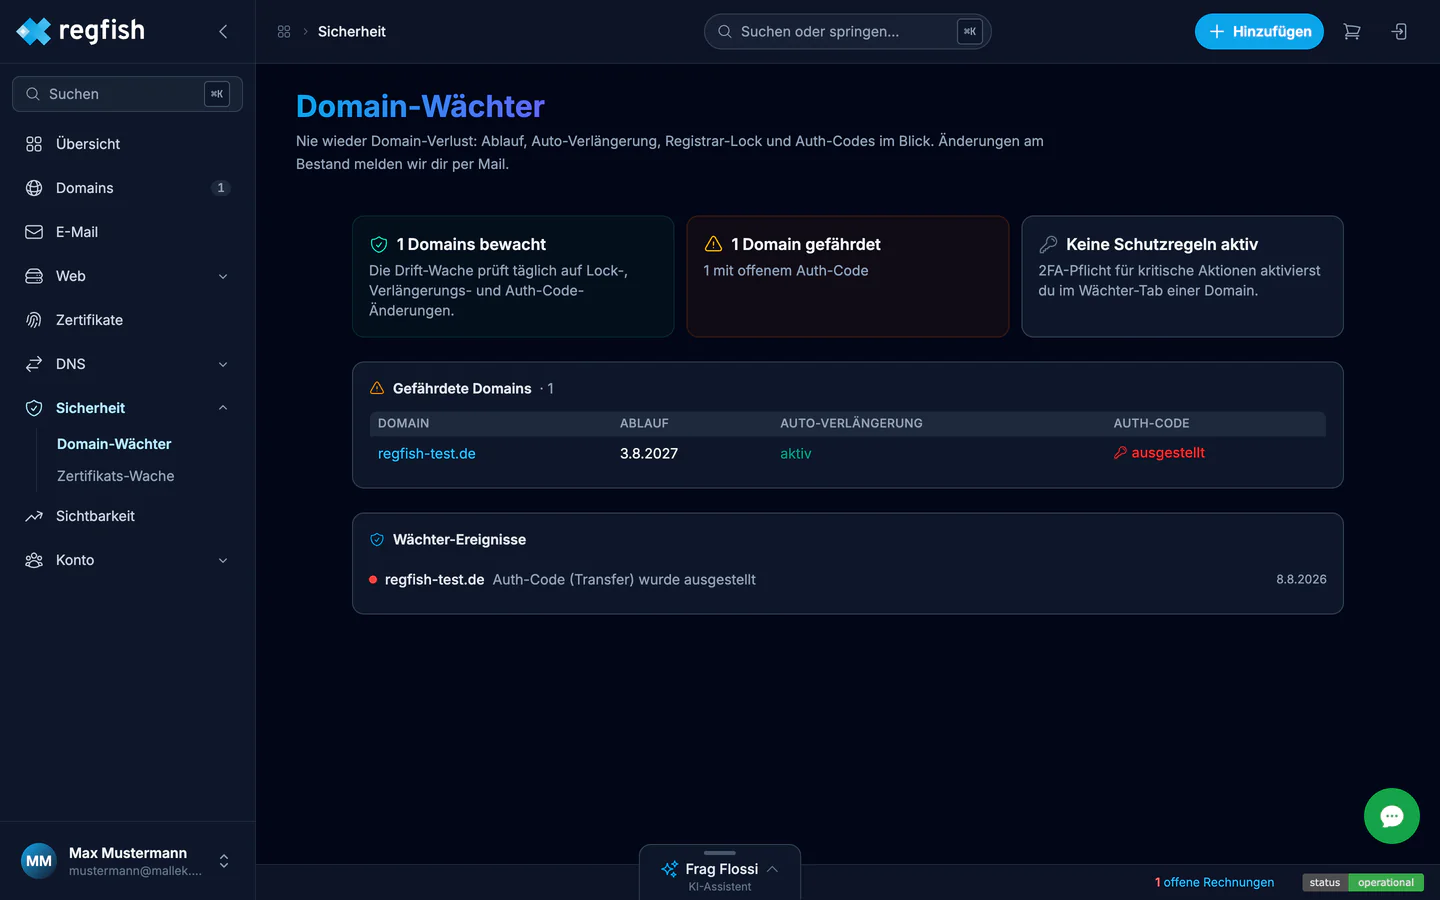Click the ABLAUF column header
1440x900 pixels.
(x=644, y=423)
